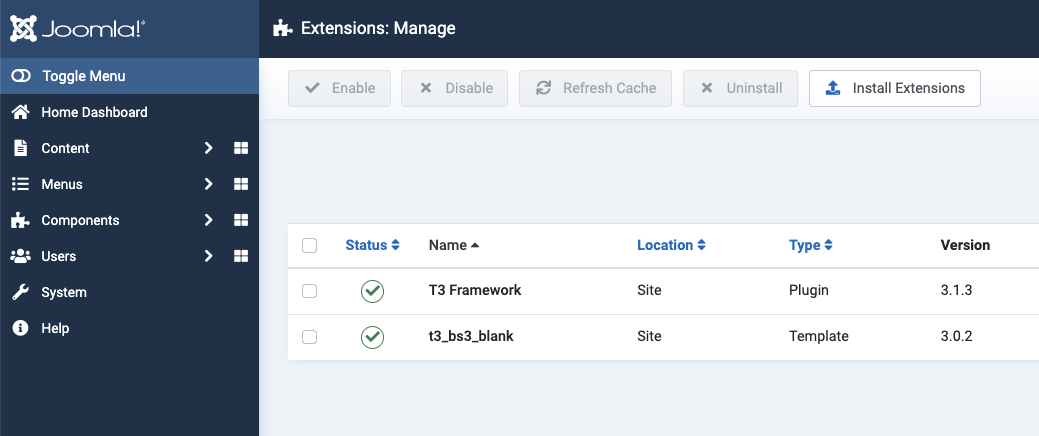The image size is (1039, 436).
Task: Click the Install Extensions button
Action: point(895,88)
